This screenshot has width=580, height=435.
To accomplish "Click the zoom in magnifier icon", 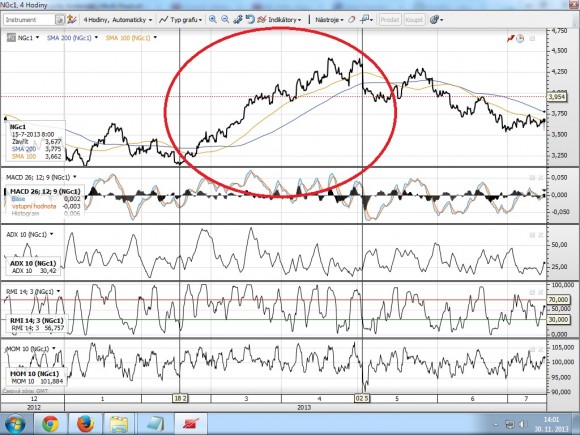I will point(213,20).
